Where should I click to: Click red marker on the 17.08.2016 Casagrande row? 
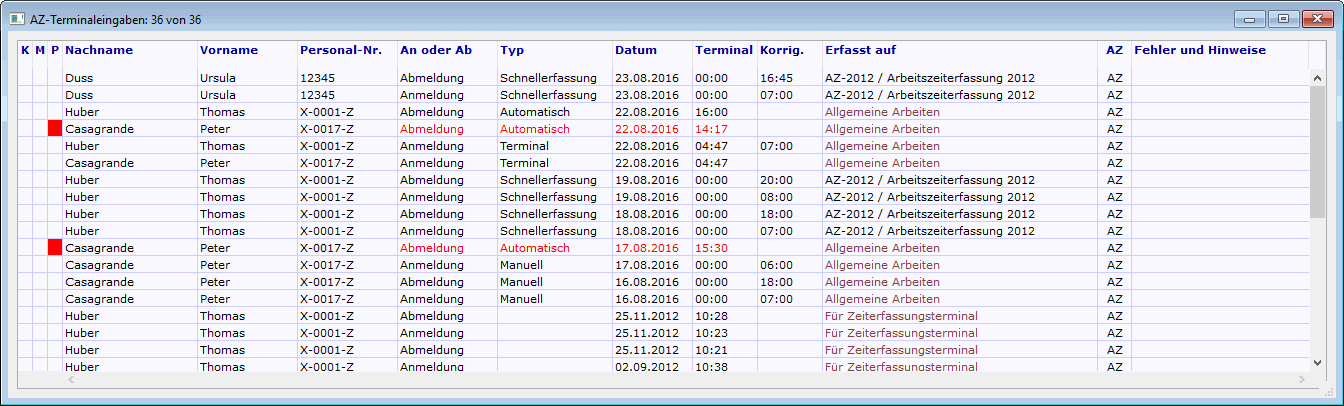coord(54,247)
